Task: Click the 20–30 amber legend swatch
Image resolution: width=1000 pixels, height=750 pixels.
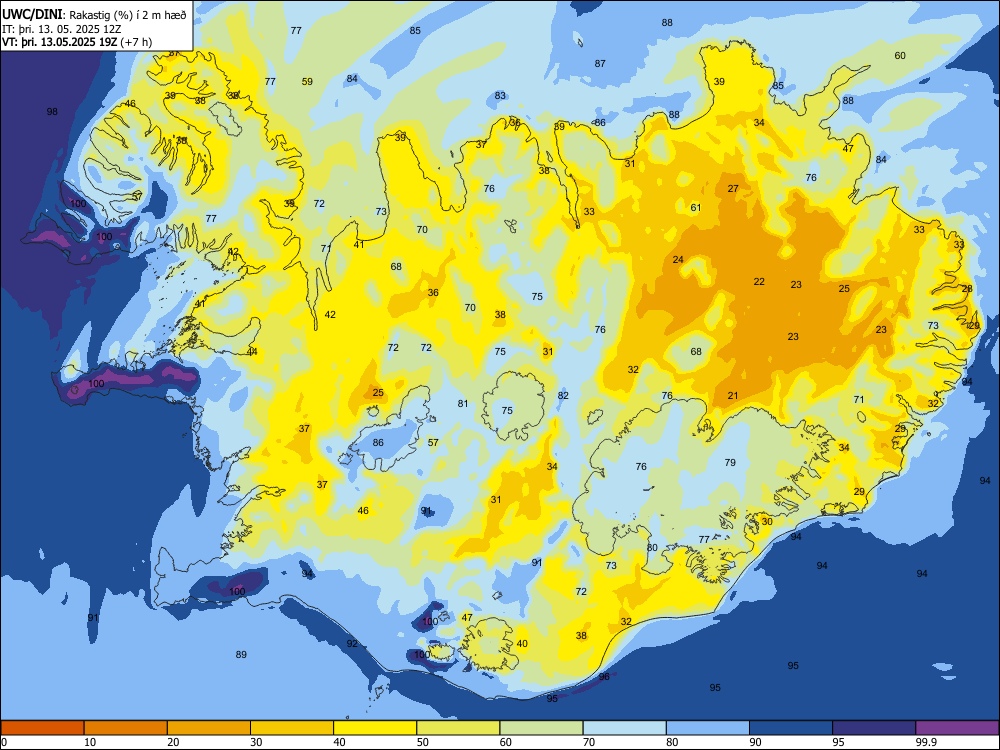Action: click(209, 728)
